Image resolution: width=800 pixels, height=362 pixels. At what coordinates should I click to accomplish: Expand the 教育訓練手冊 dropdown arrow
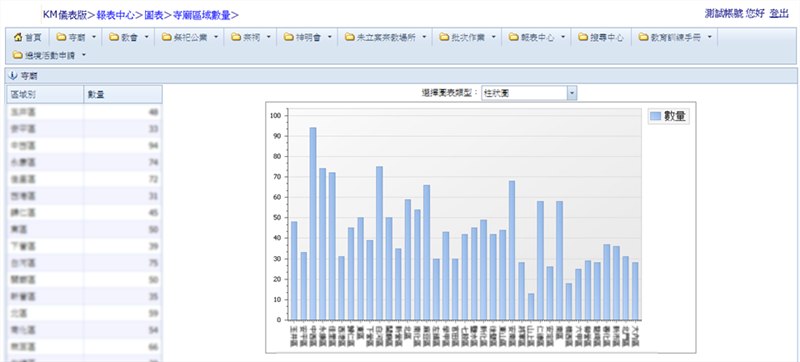coord(709,37)
